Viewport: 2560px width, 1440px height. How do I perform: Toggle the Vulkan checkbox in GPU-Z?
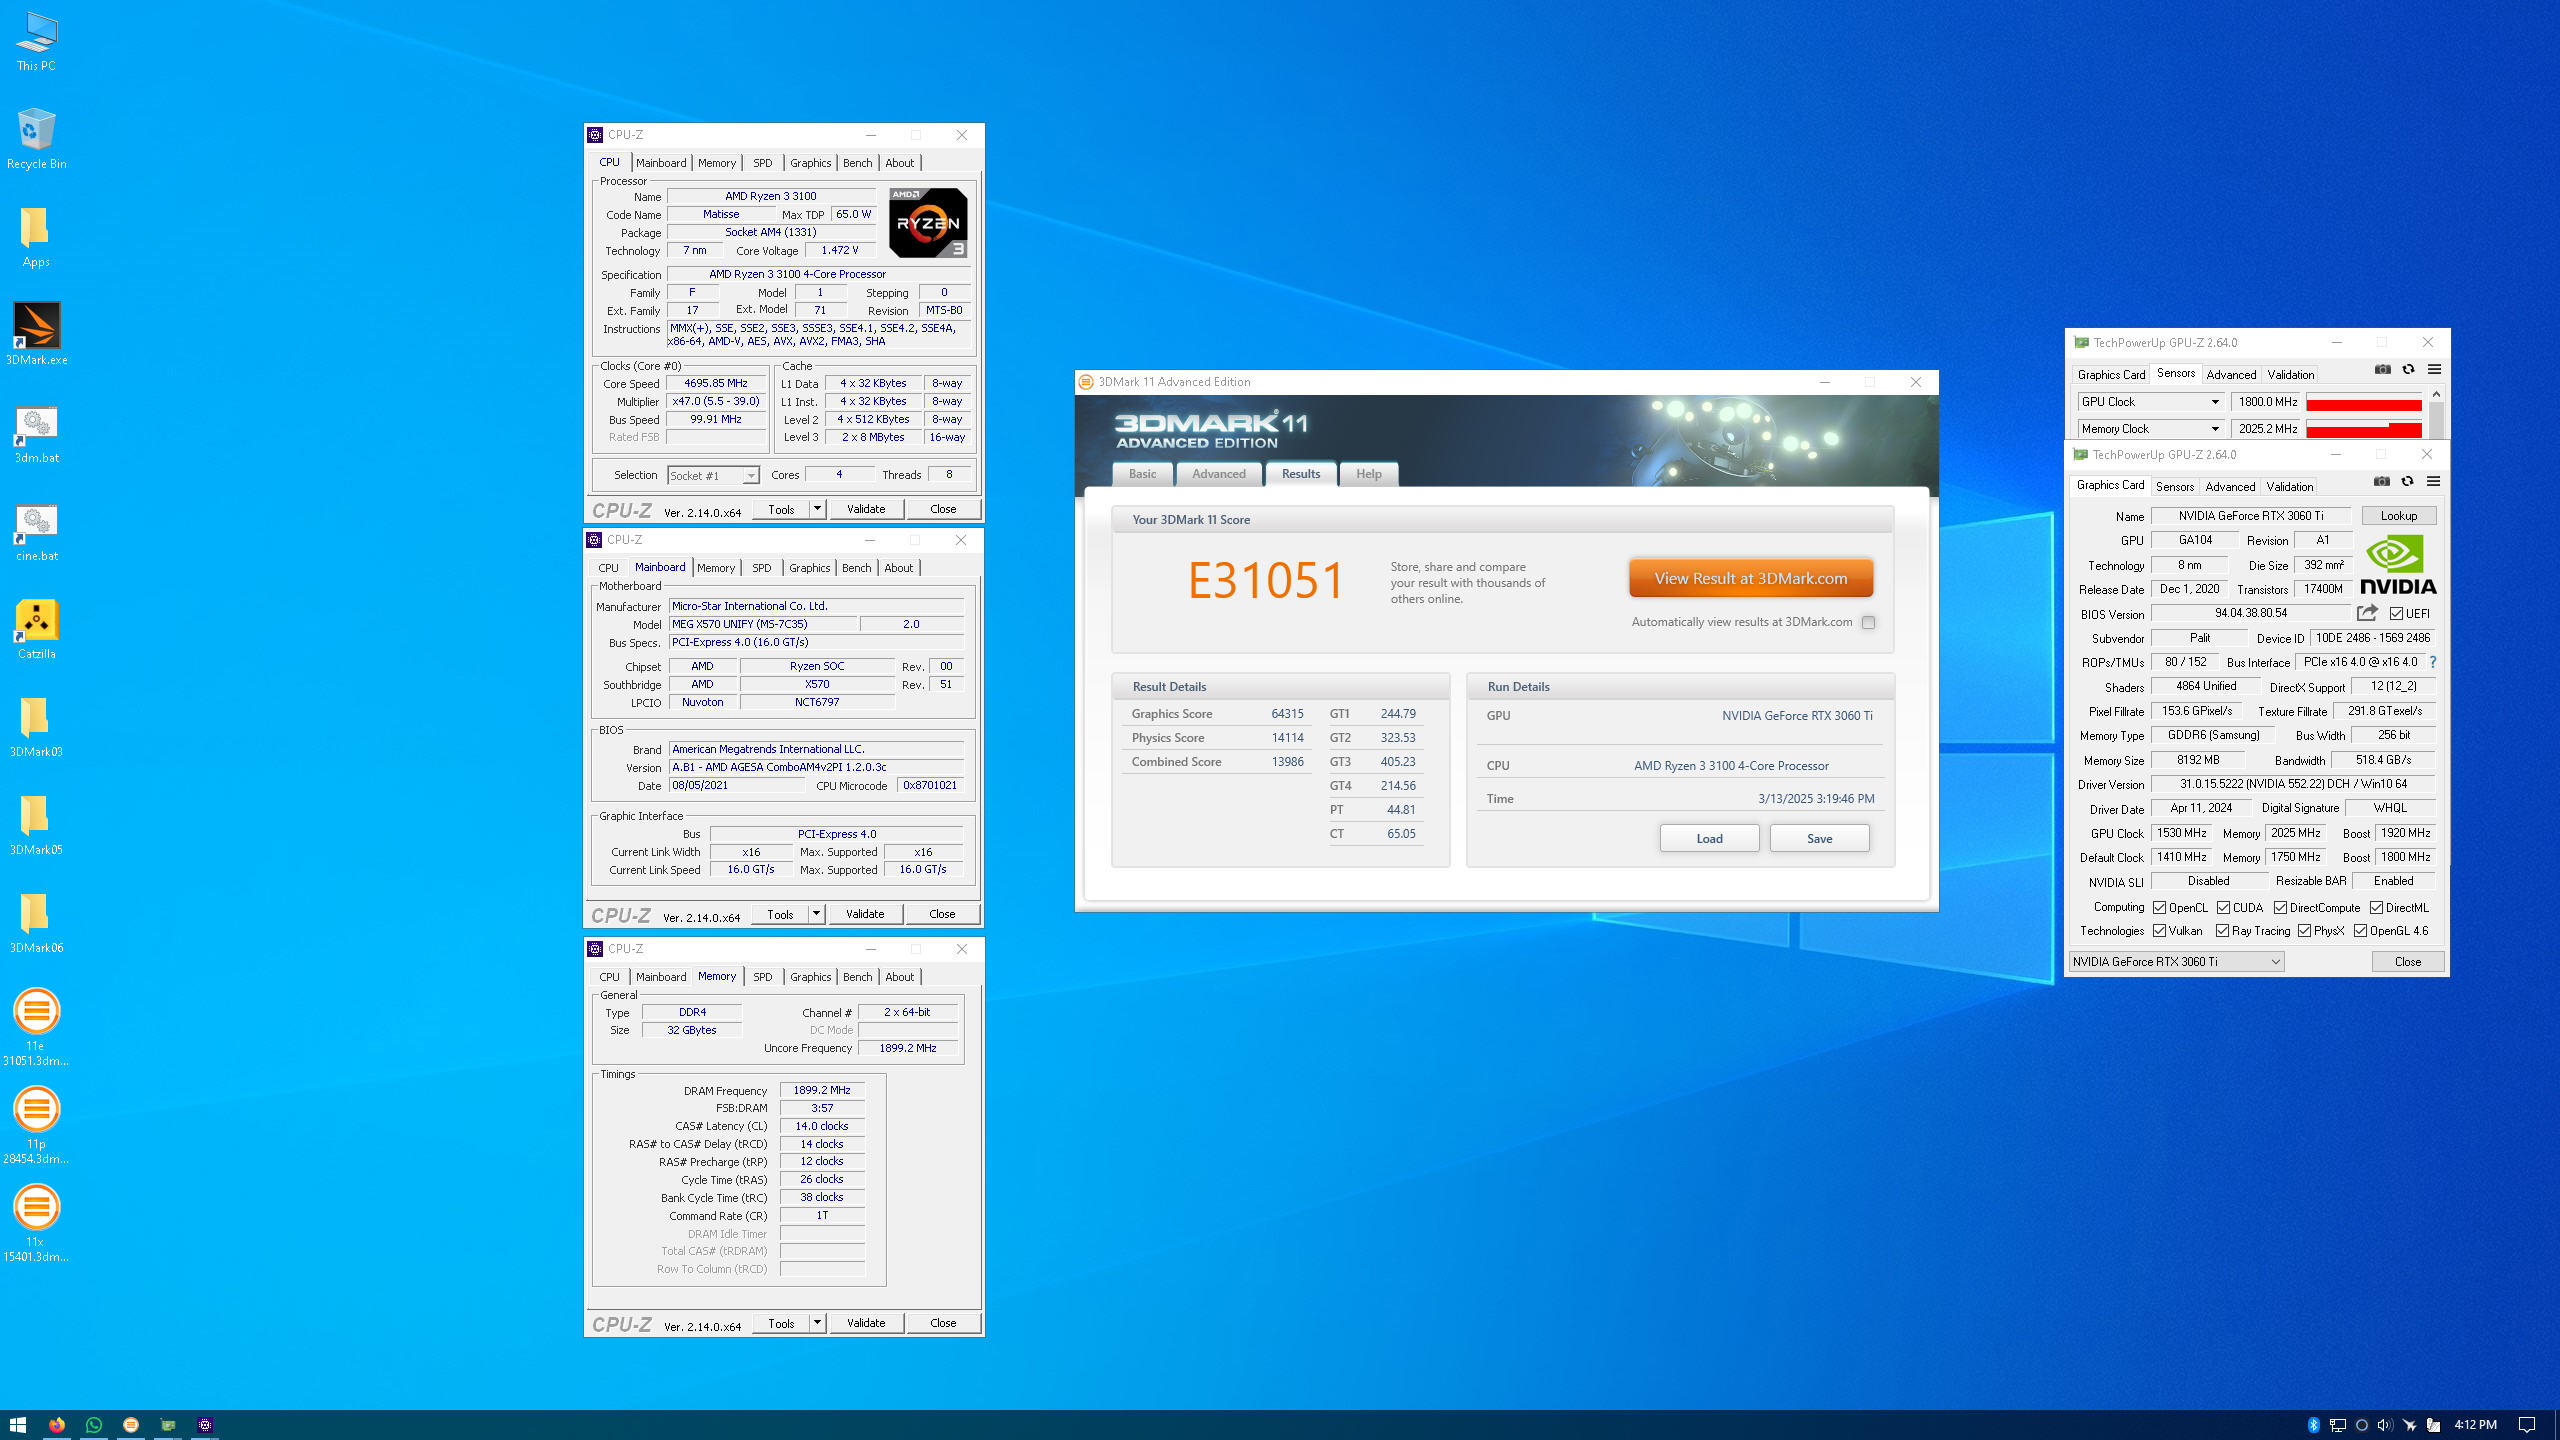coord(2160,931)
